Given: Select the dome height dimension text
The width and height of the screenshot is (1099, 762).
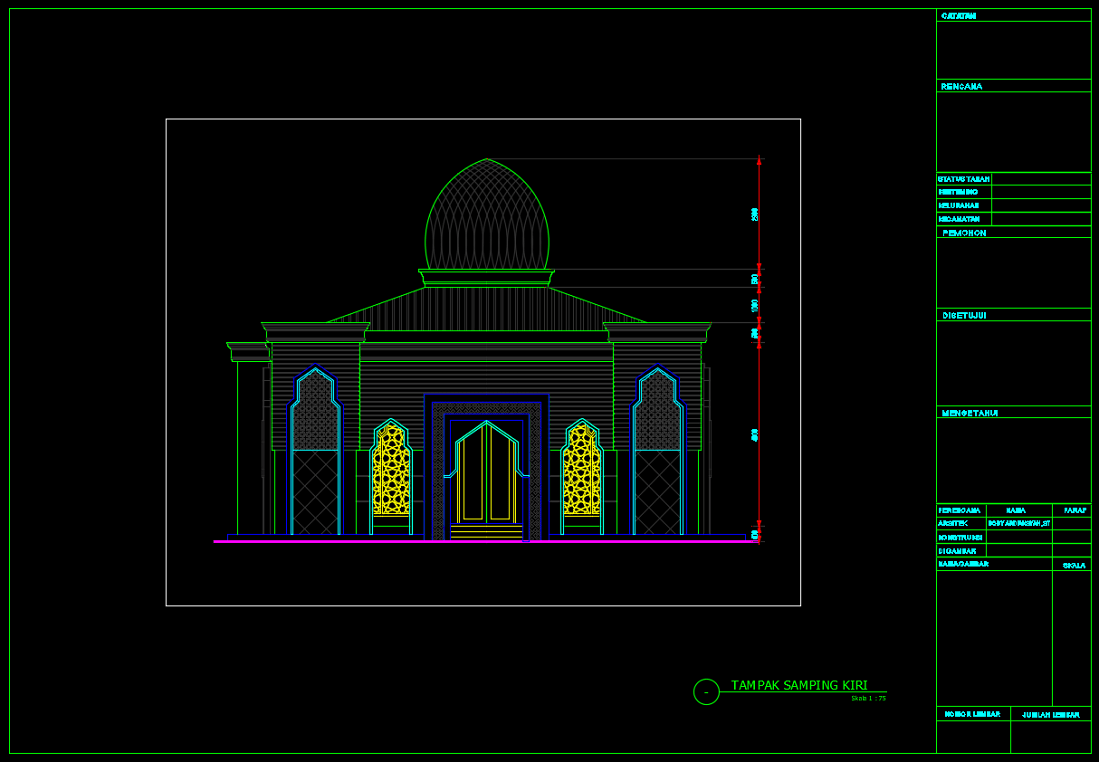Looking at the screenshot, I should coord(755,214).
